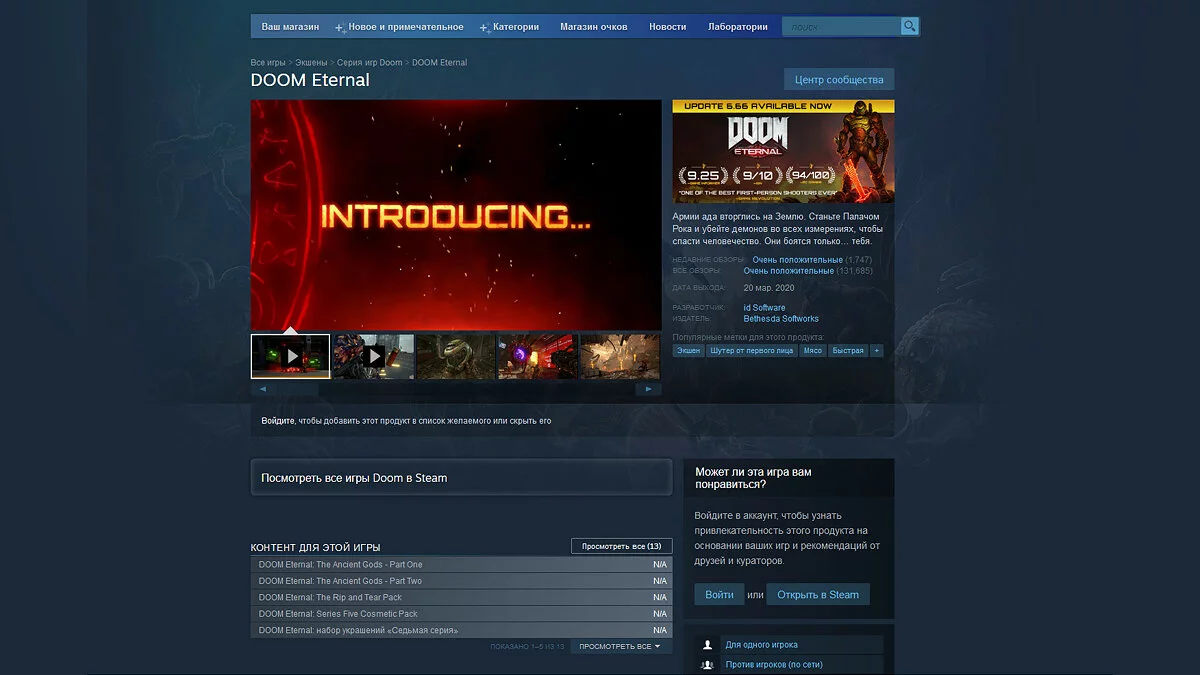Click the DOOM Eternal breadcrumb link
The image size is (1200, 675).
pyautogui.click(x=439, y=63)
